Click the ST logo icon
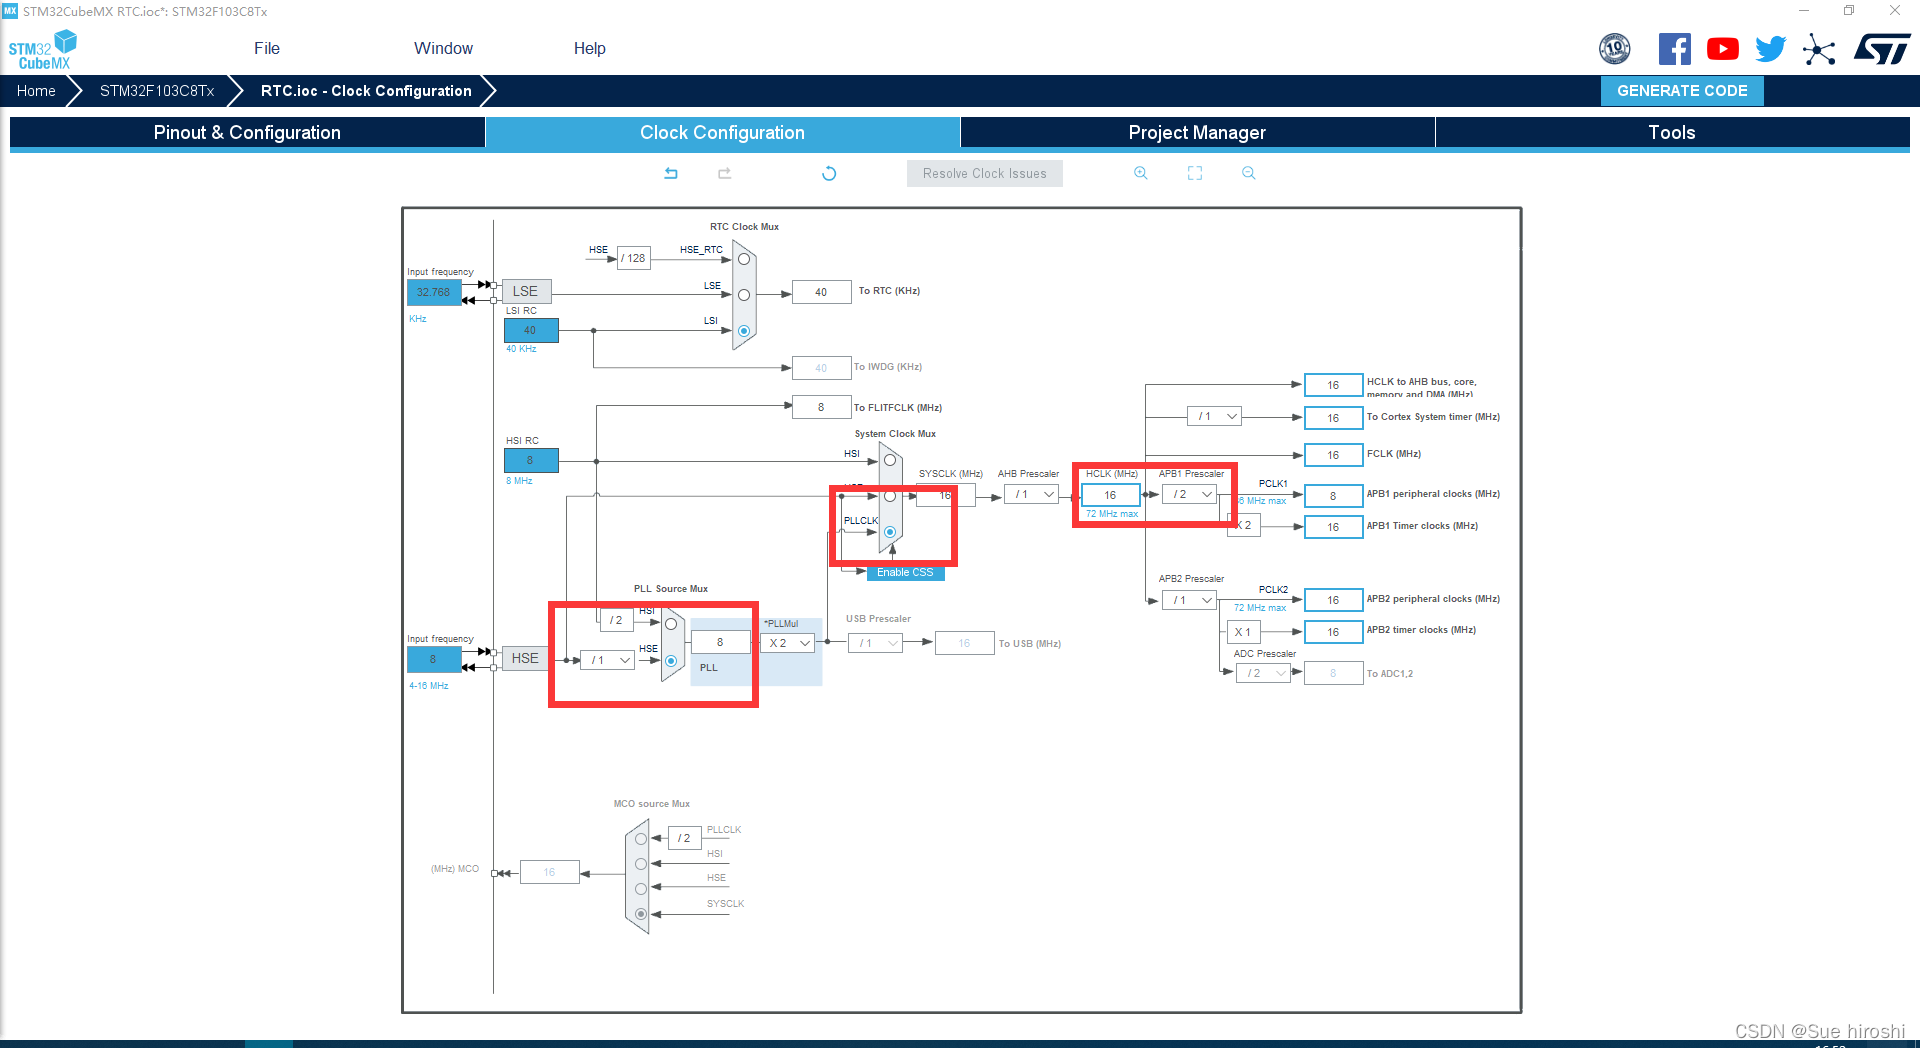The height and width of the screenshot is (1048, 1920). tap(1882, 49)
